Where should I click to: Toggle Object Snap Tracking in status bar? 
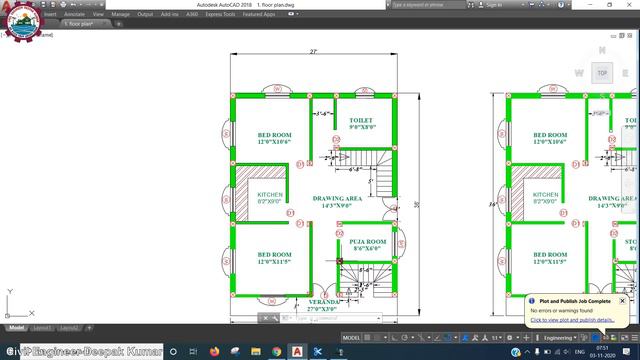[437, 338]
